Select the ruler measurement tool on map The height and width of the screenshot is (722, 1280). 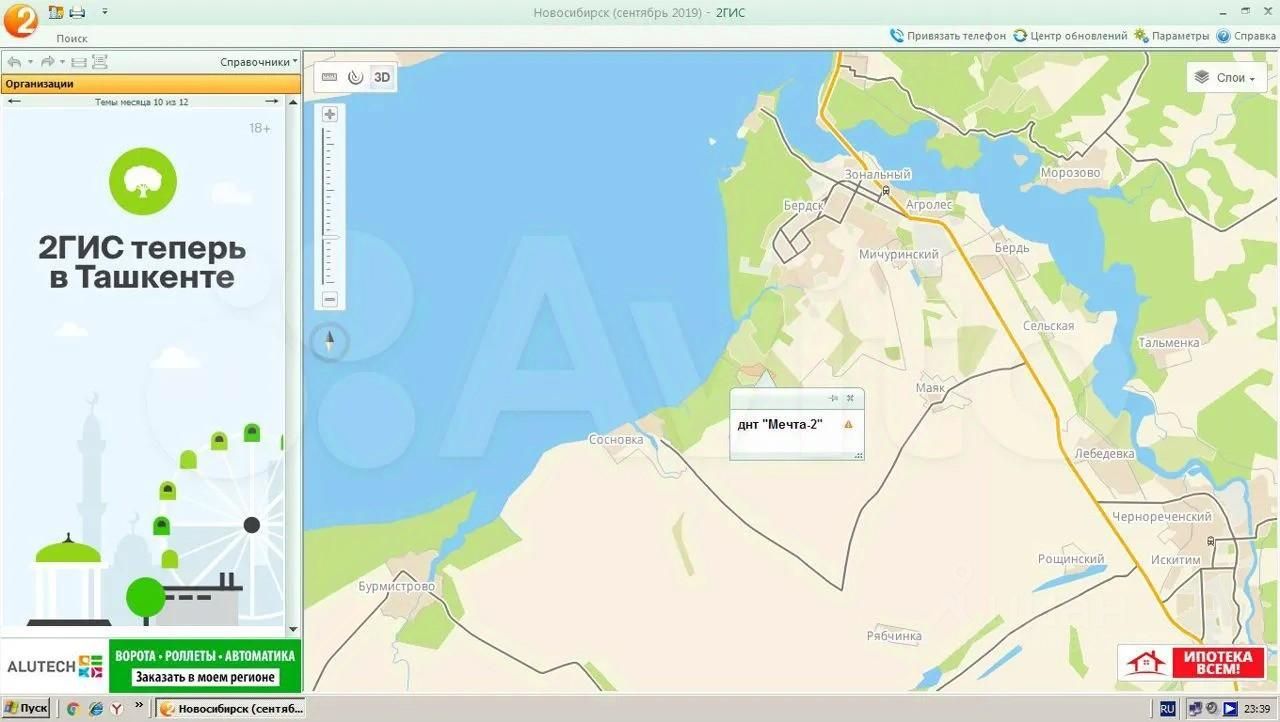coord(329,77)
